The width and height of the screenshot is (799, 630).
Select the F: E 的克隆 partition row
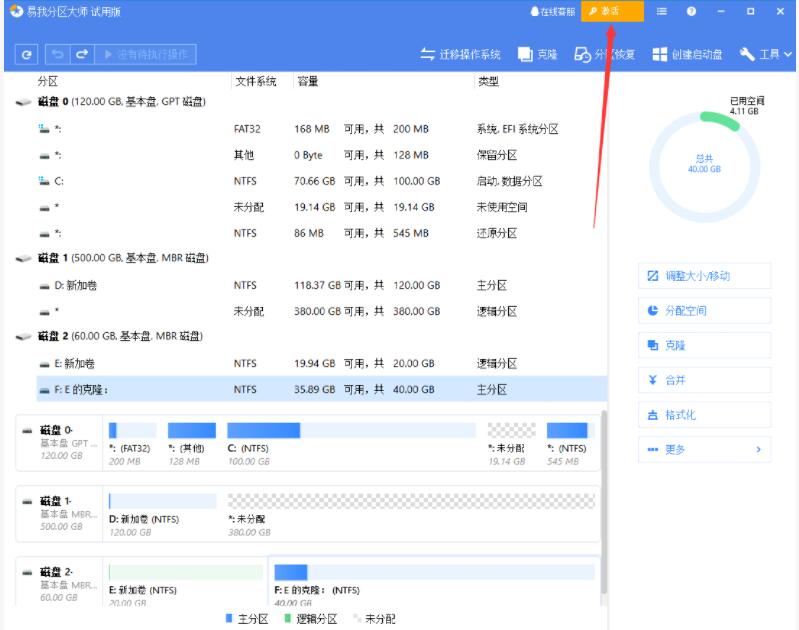coord(322,389)
